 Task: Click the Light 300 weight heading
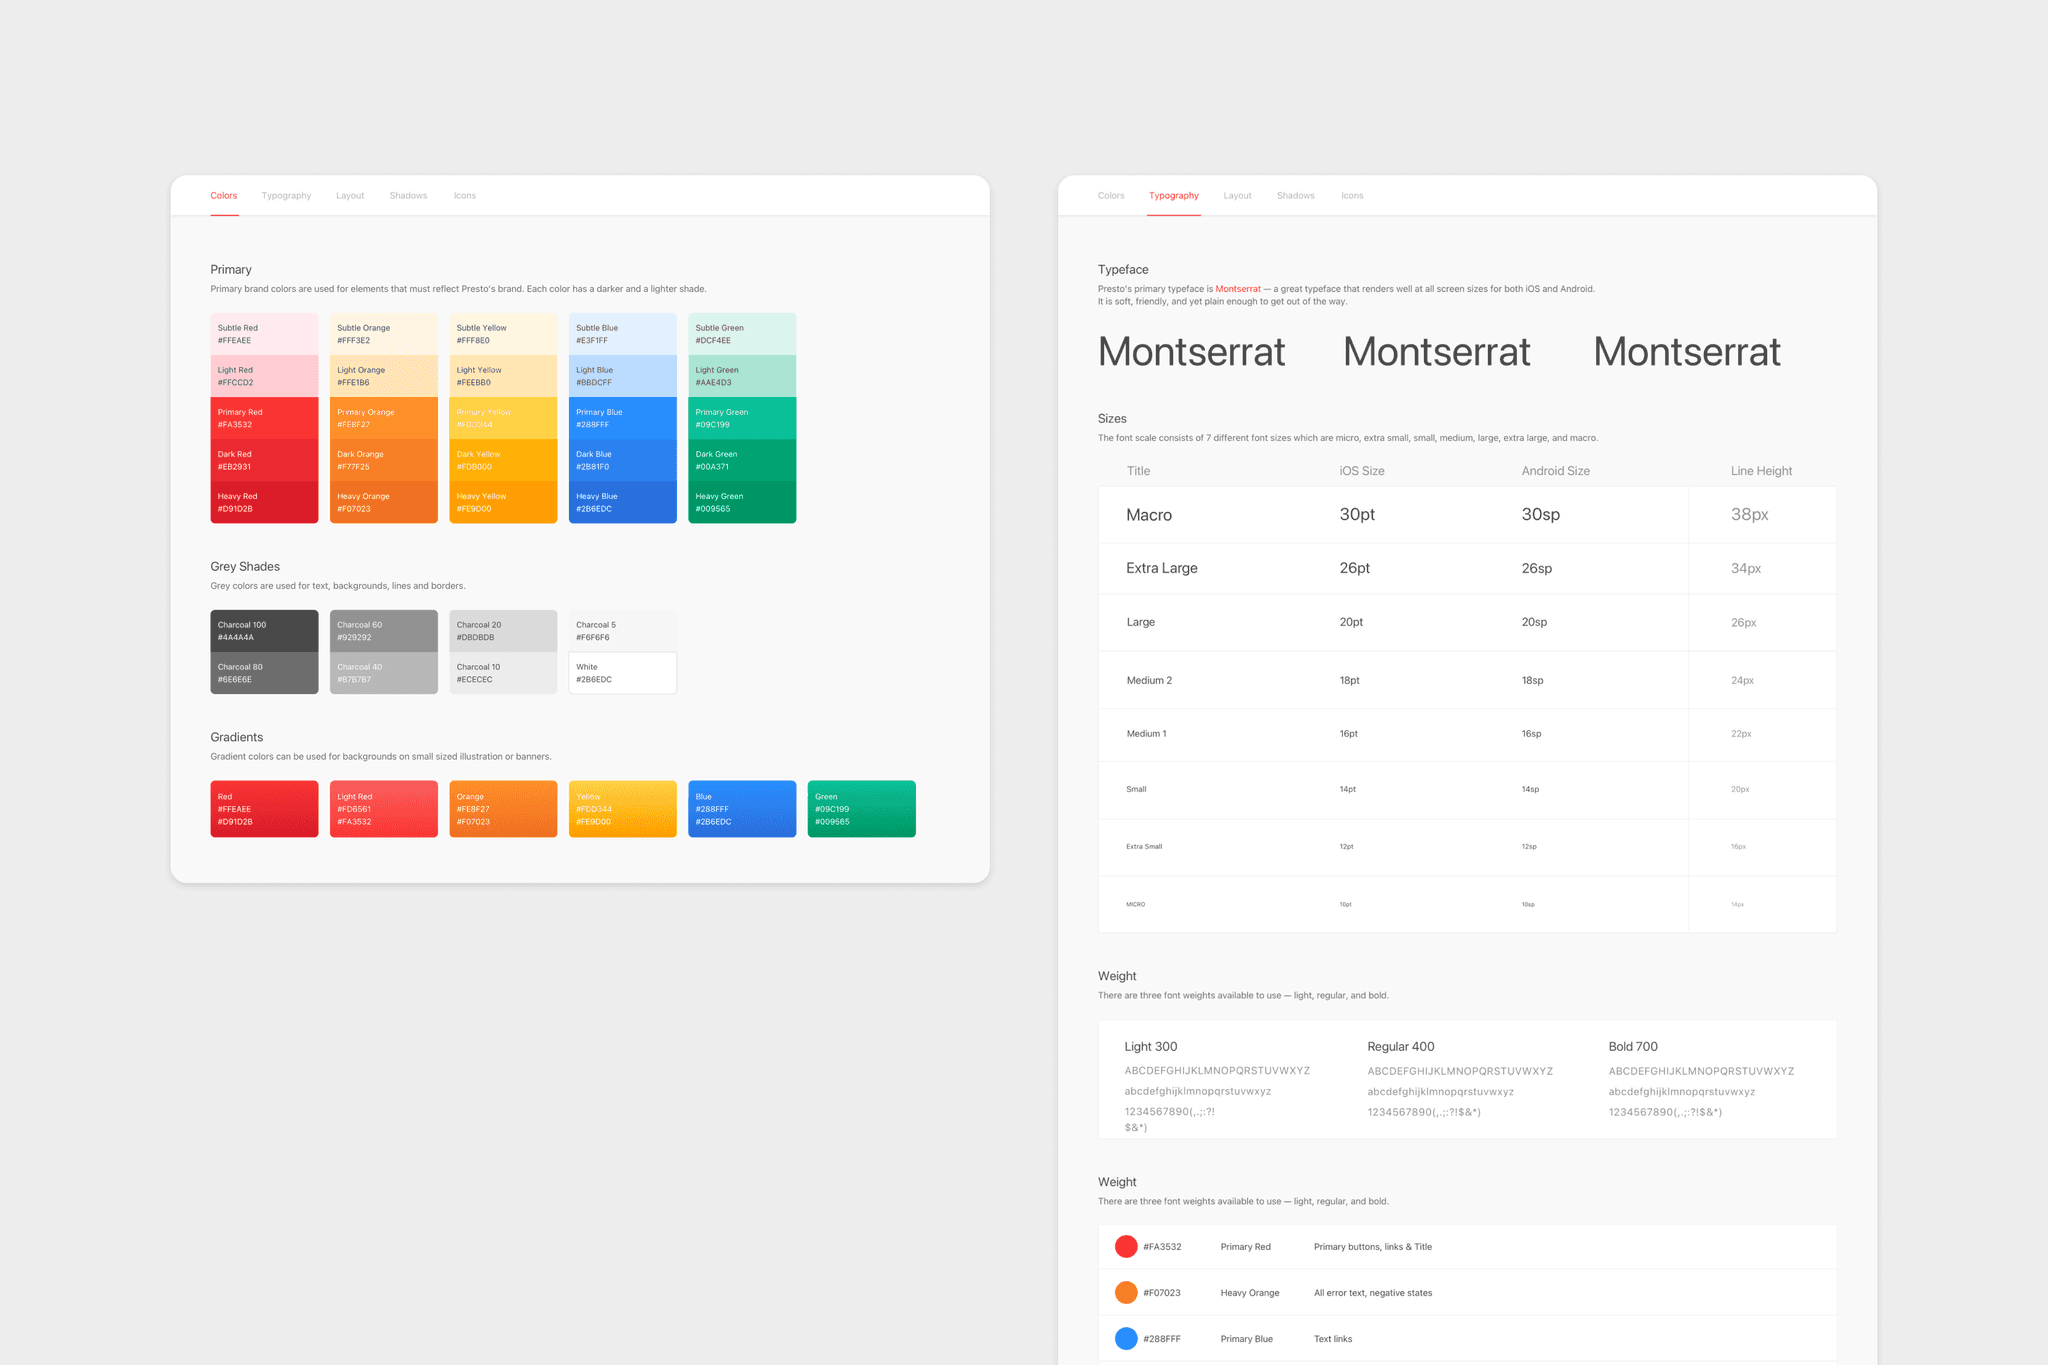[x=1151, y=1047]
